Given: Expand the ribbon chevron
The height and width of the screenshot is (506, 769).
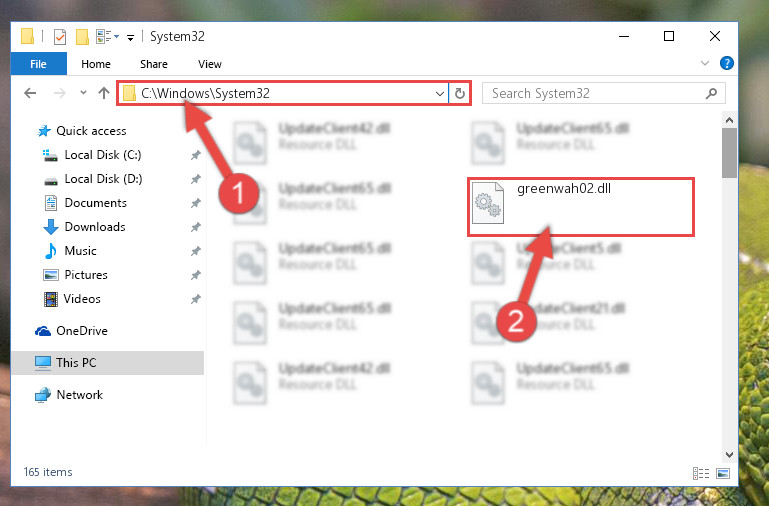Looking at the screenshot, I should click(705, 63).
